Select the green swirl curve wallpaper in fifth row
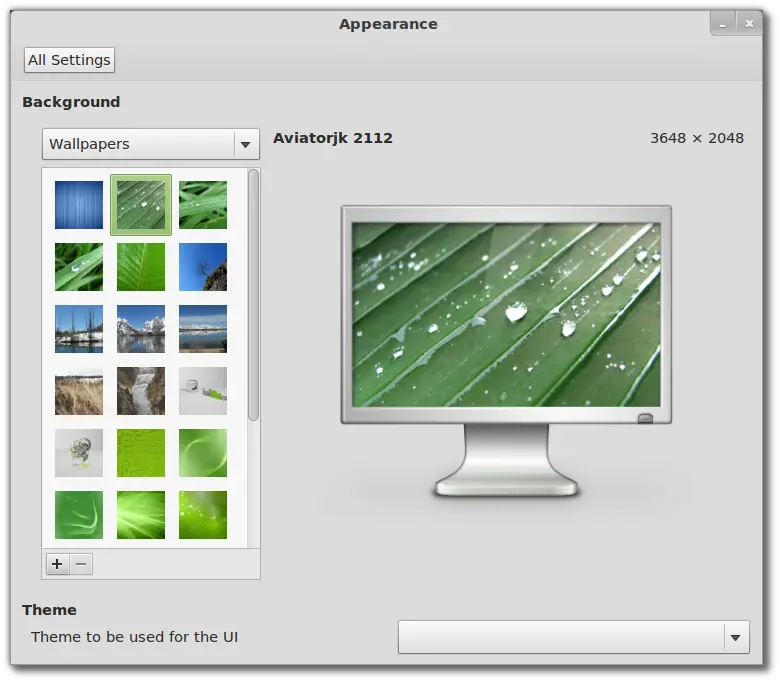Screen dimensions: 780x682 203,453
